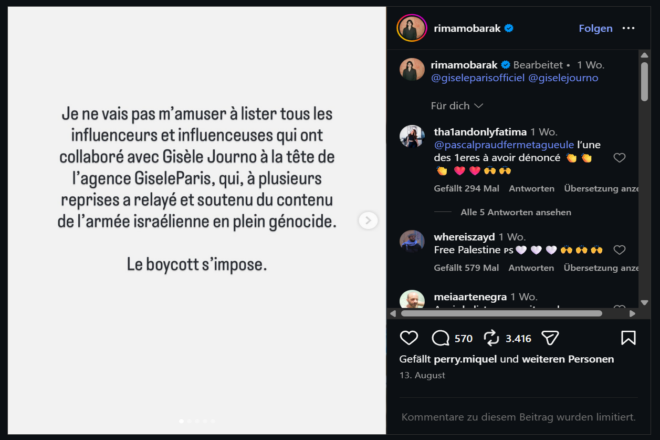
Task: Repost using the arrows icon
Action: pos(491,338)
